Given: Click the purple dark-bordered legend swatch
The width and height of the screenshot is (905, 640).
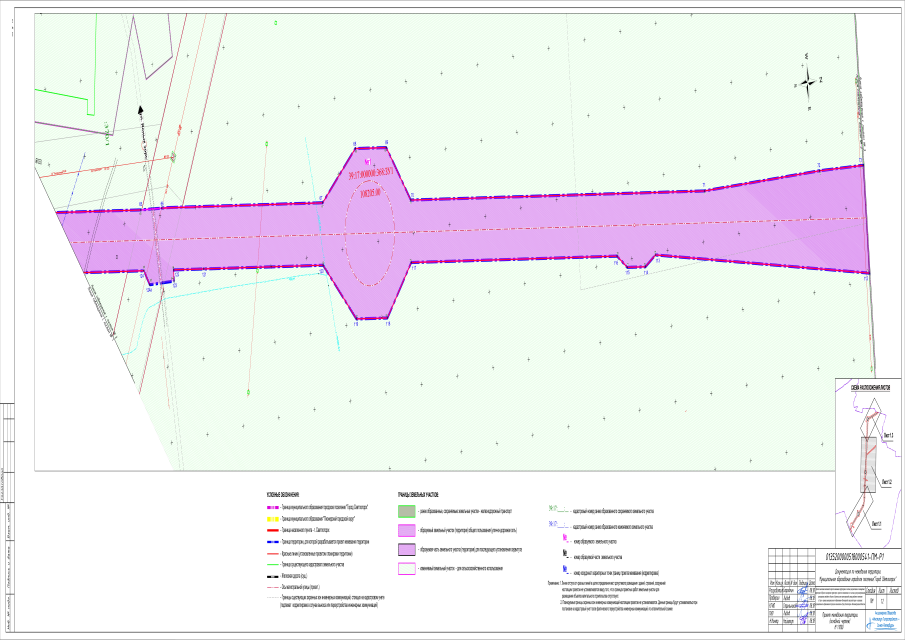Looking at the screenshot, I should tap(408, 549).
